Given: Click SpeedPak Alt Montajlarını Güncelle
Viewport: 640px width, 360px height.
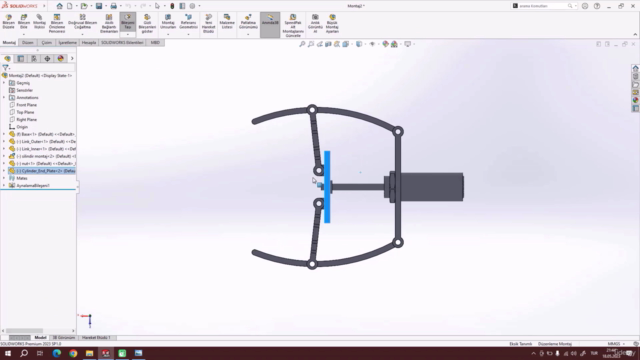Looking at the screenshot, I should [x=293, y=25].
